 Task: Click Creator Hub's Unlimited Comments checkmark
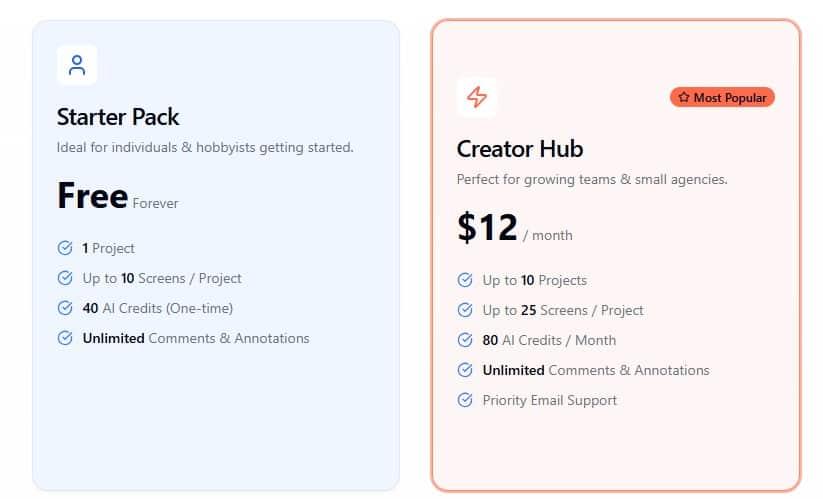(x=465, y=370)
